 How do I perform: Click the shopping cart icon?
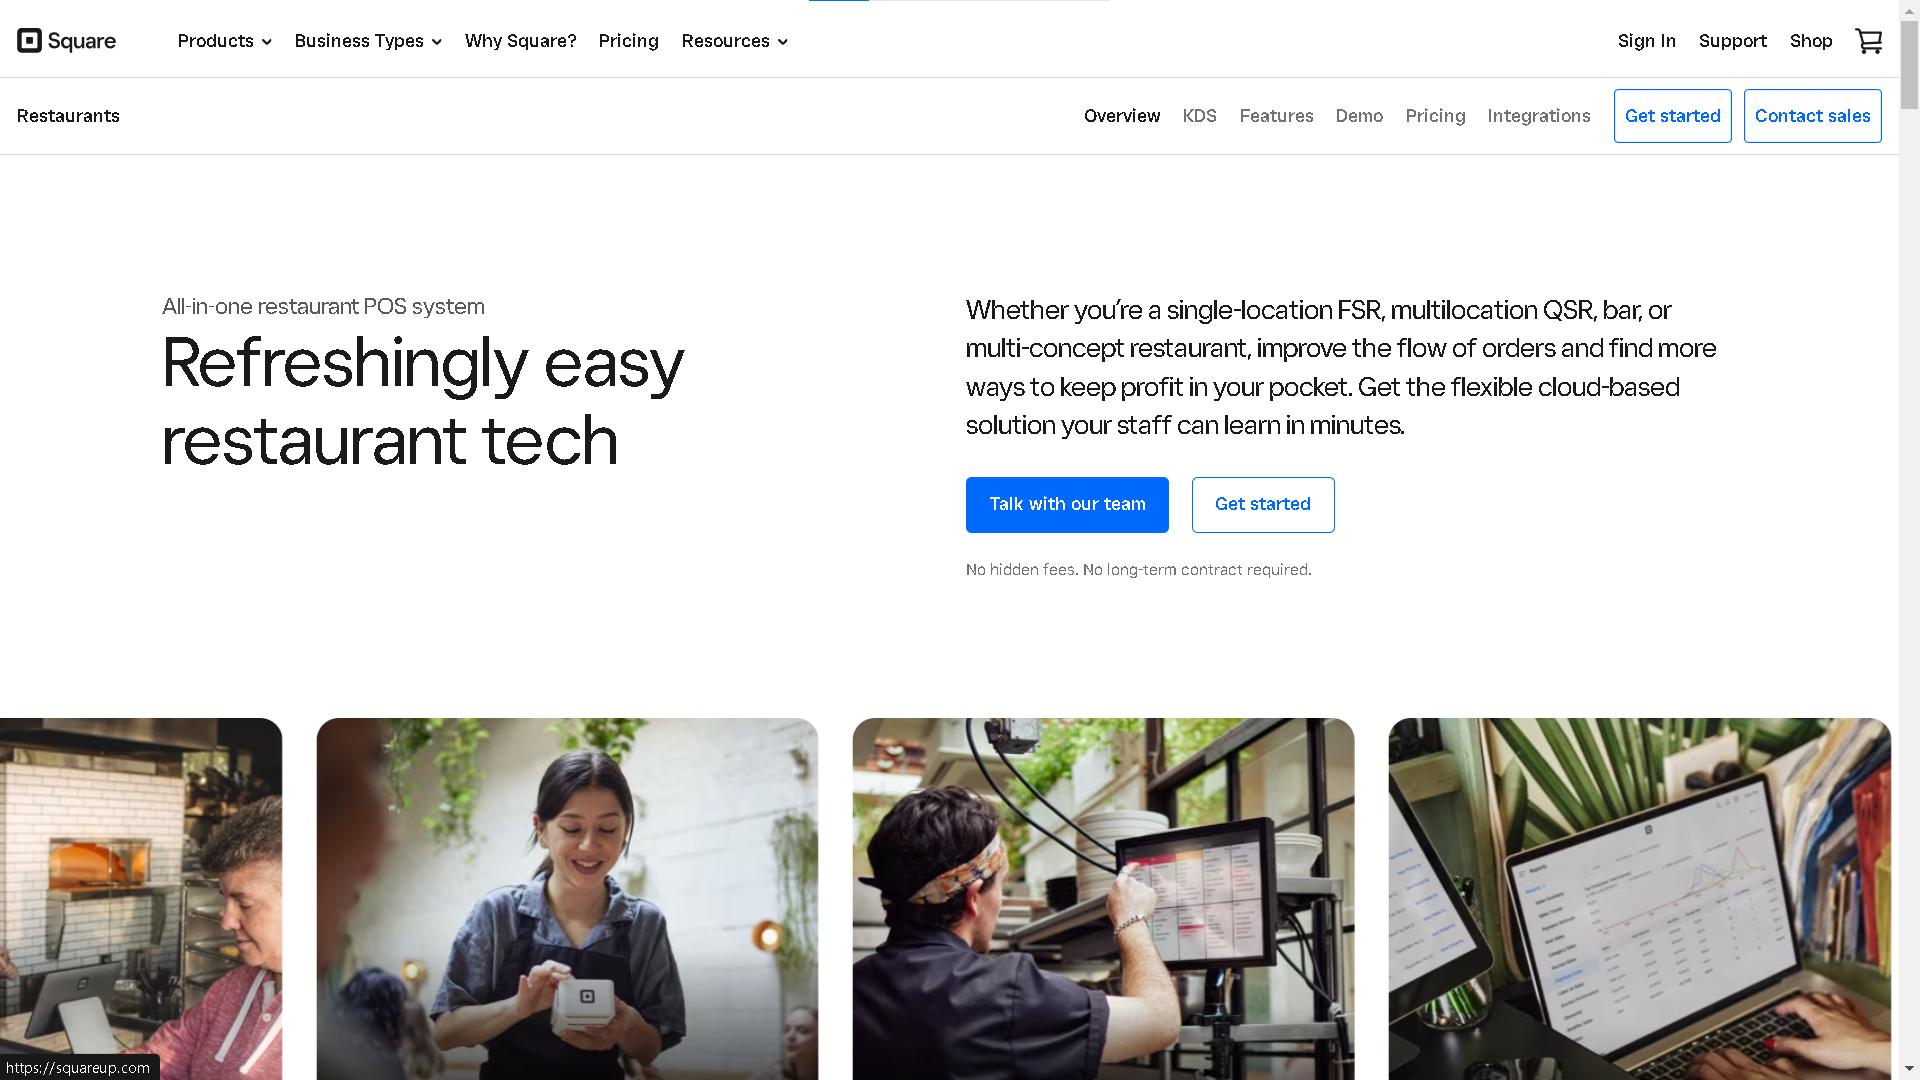point(1871,41)
